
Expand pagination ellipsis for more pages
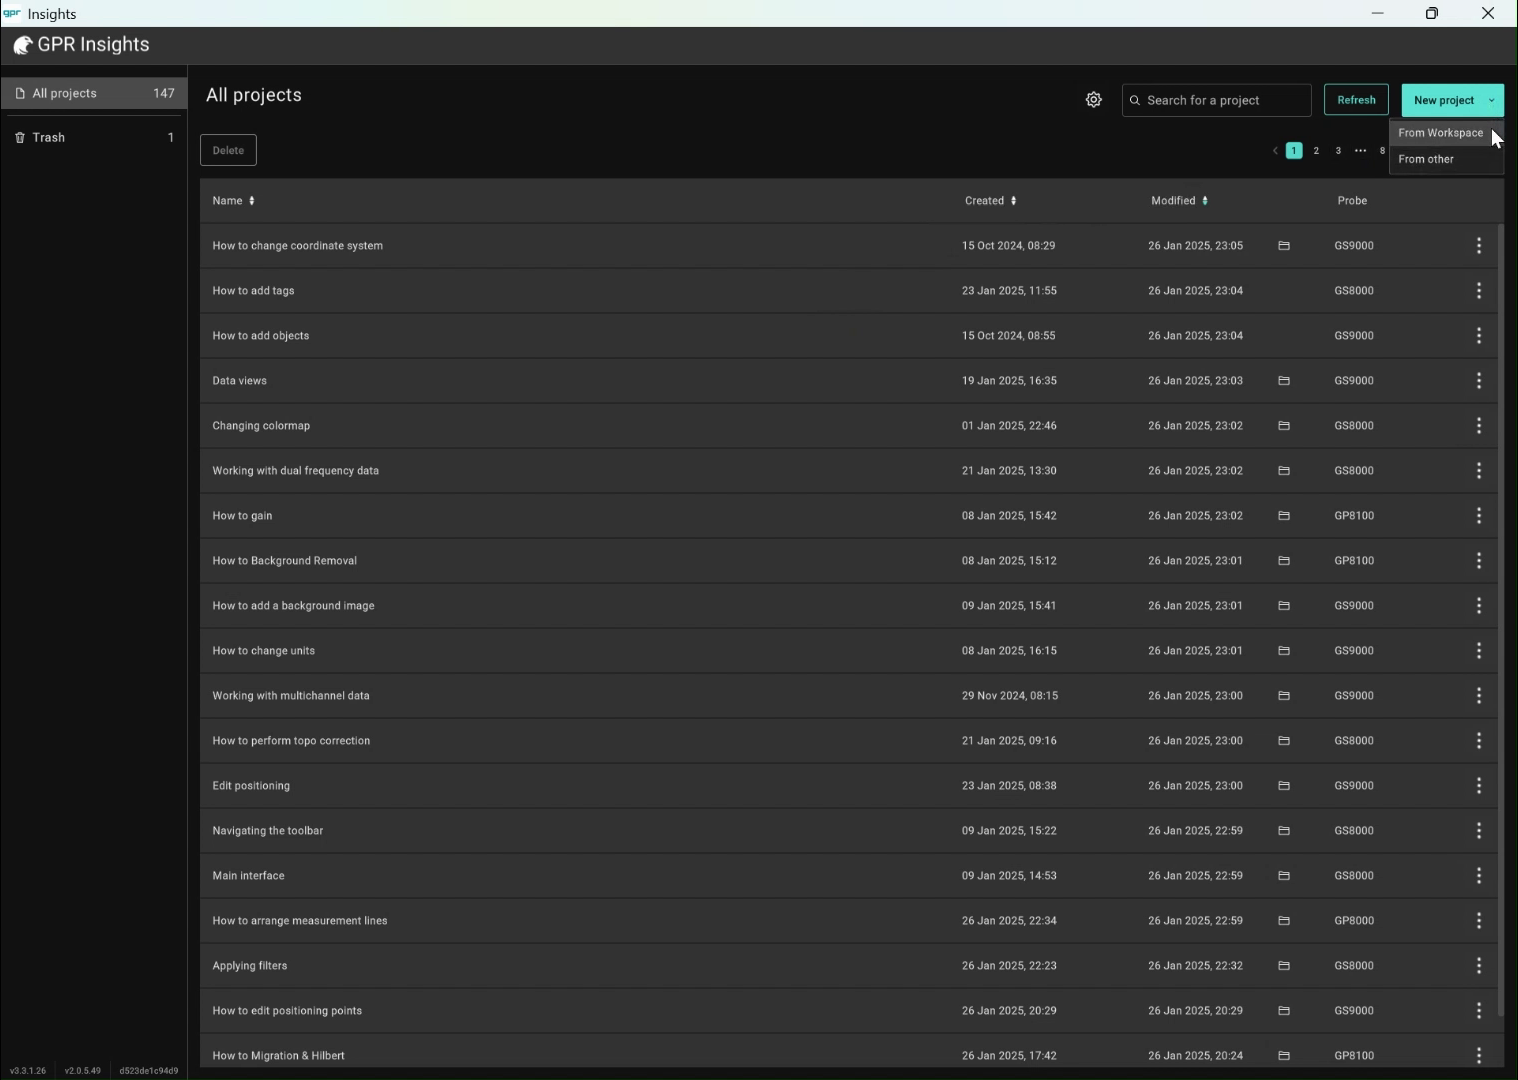click(x=1360, y=151)
